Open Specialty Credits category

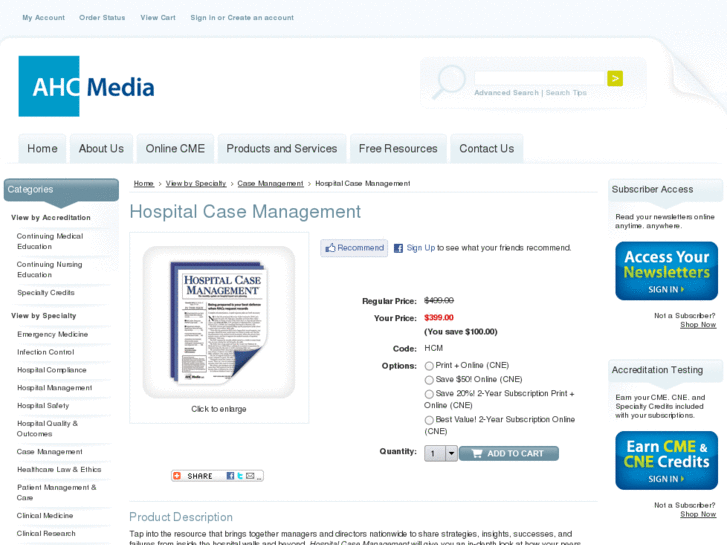coord(46,293)
